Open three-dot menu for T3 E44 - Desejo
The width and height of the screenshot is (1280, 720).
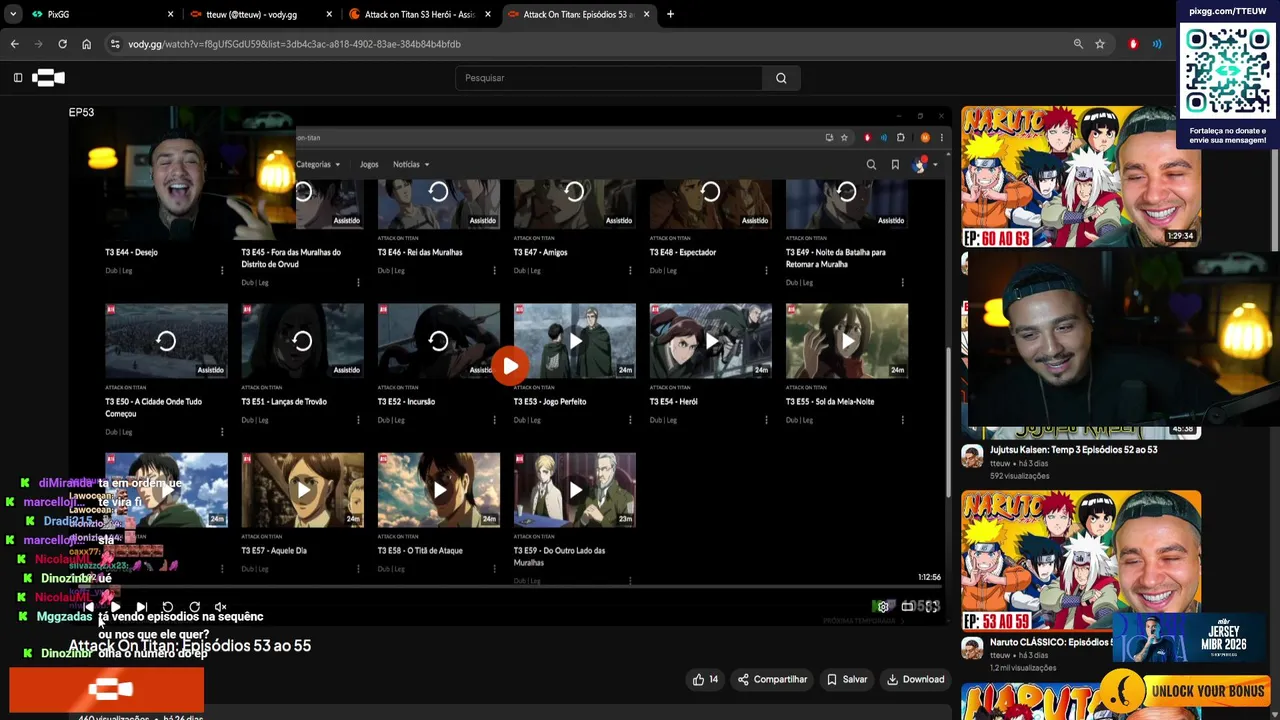(x=222, y=271)
